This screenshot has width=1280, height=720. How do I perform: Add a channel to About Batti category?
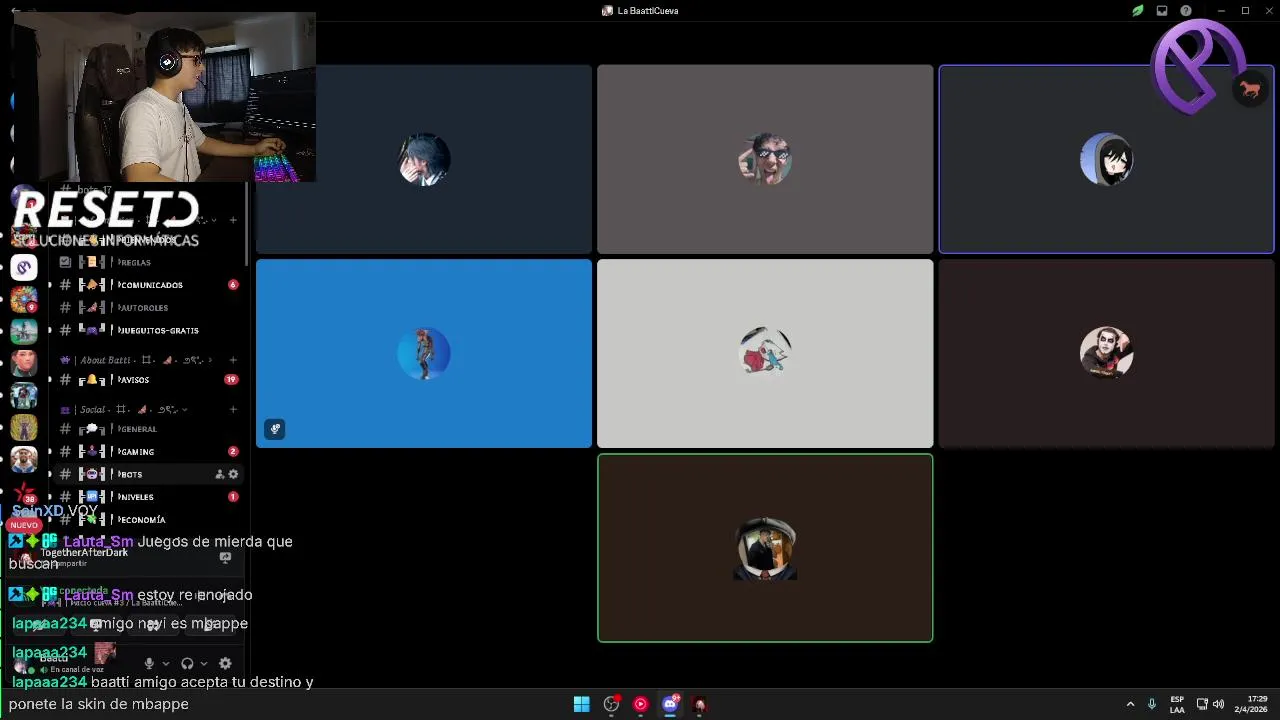[233, 360]
